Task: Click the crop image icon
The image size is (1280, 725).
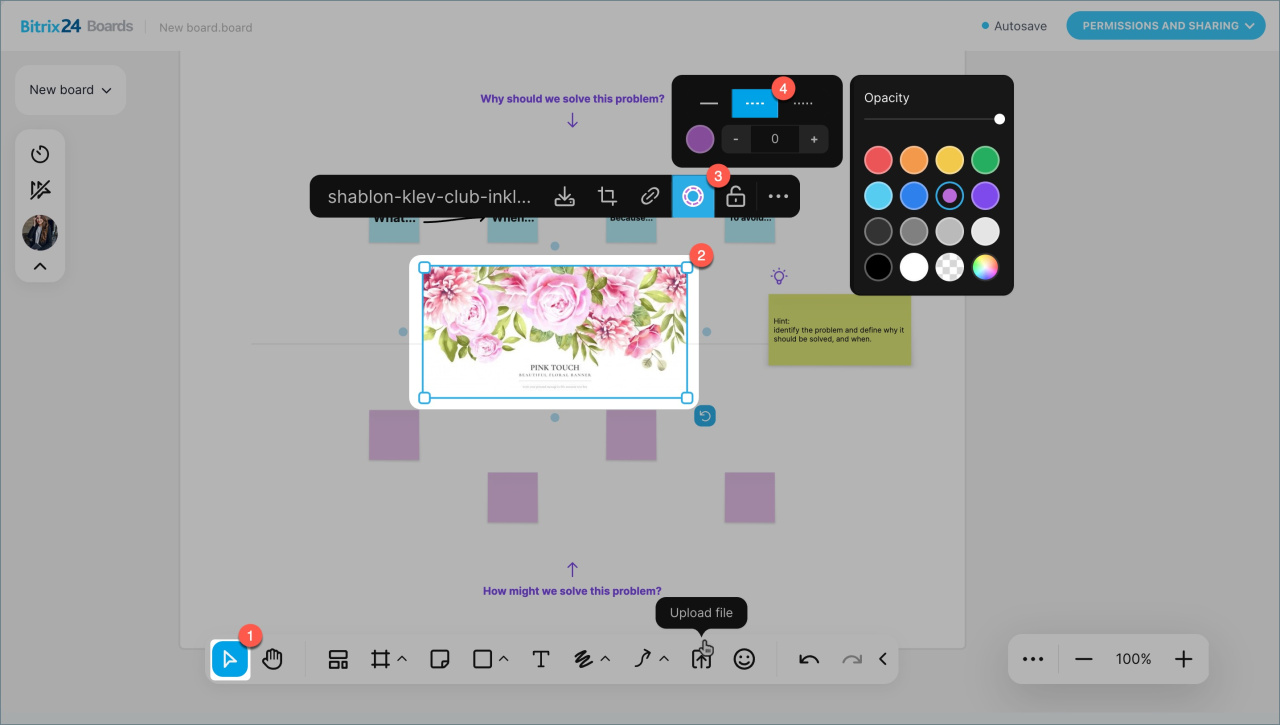Action: point(607,196)
